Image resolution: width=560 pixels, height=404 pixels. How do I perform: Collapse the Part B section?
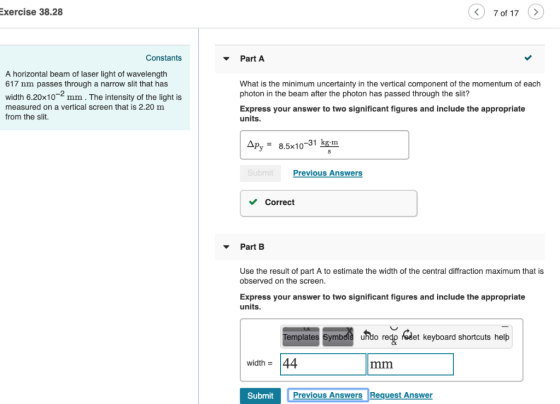pyautogui.click(x=226, y=247)
